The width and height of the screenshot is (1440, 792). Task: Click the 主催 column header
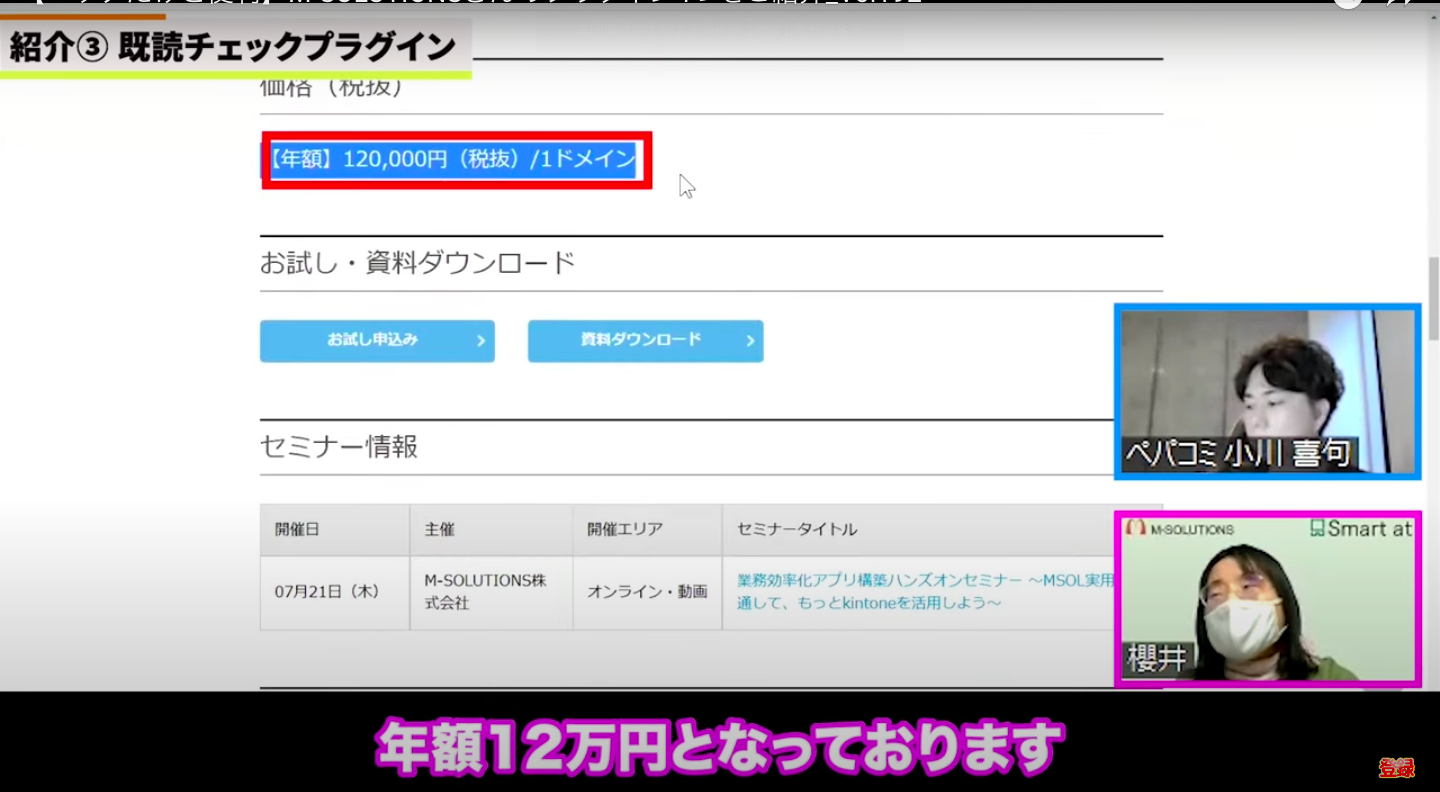(x=440, y=530)
